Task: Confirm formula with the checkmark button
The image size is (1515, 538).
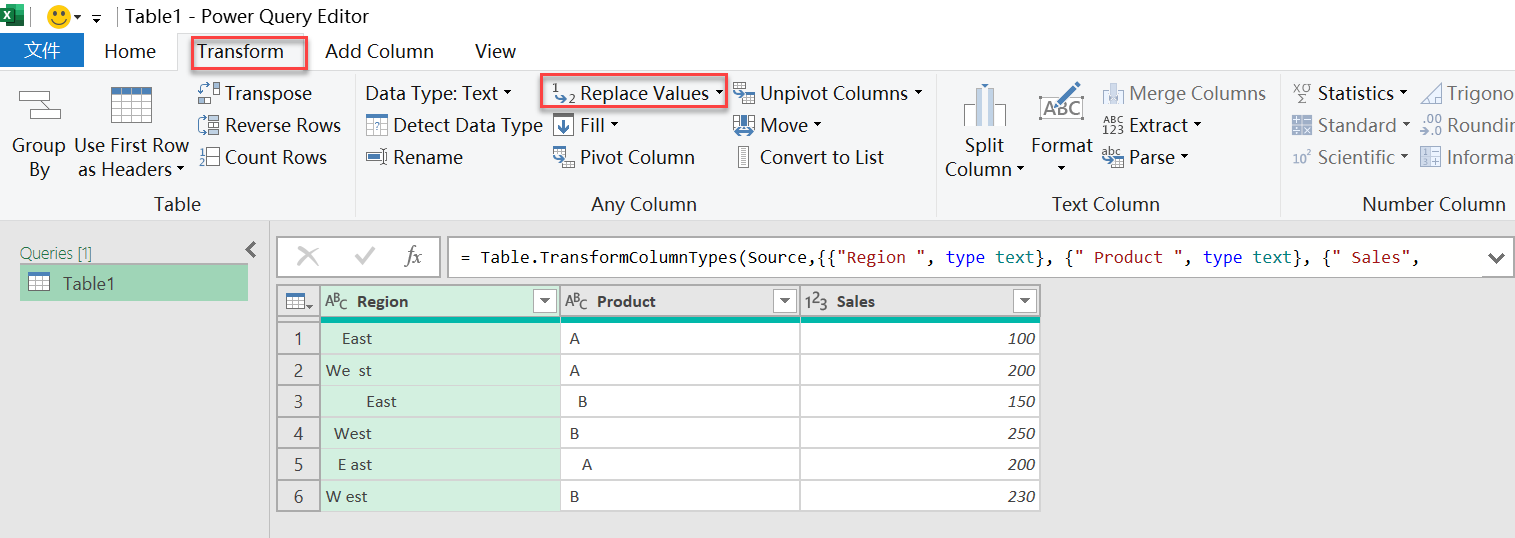Action: [364, 257]
